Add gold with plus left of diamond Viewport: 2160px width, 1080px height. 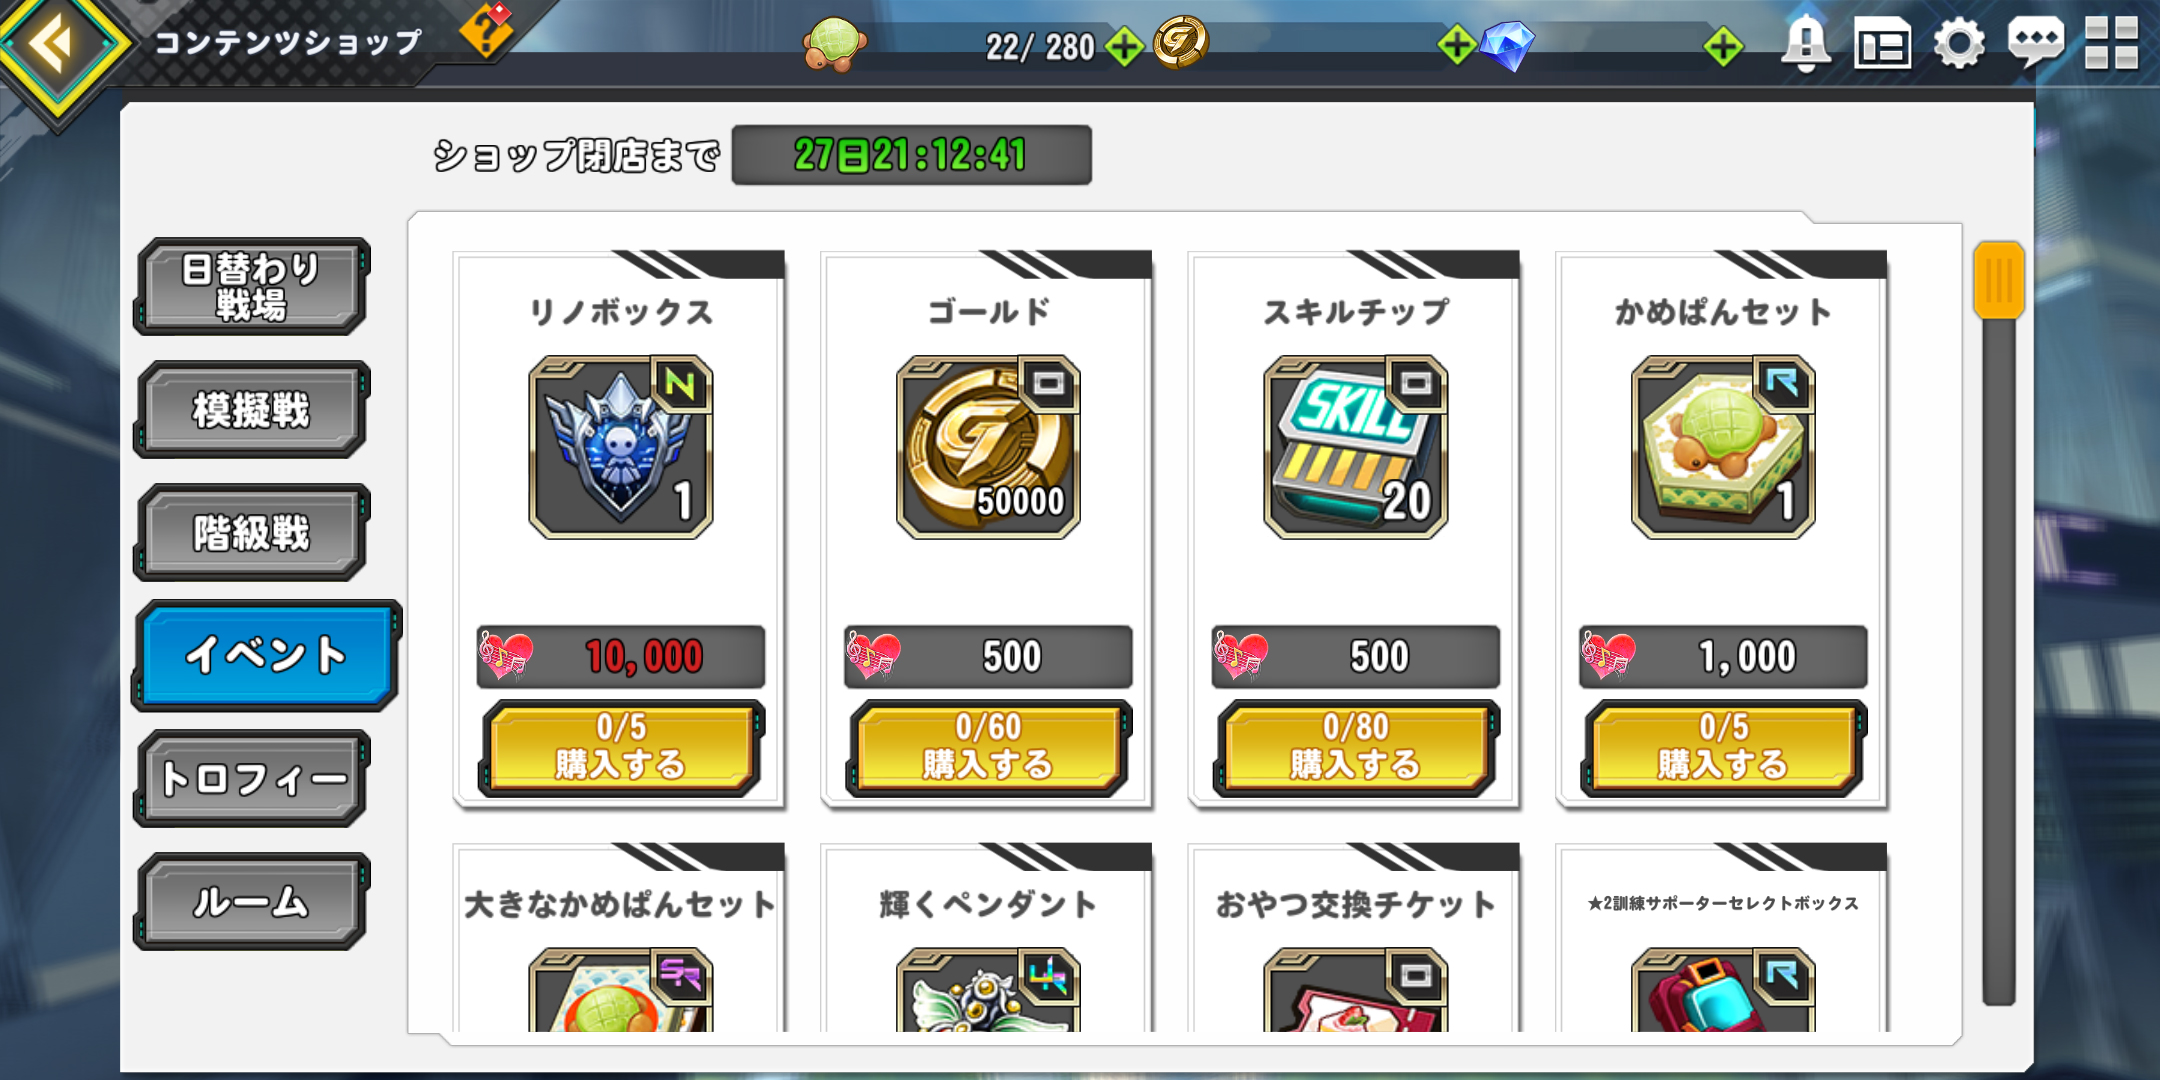pos(1456,45)
